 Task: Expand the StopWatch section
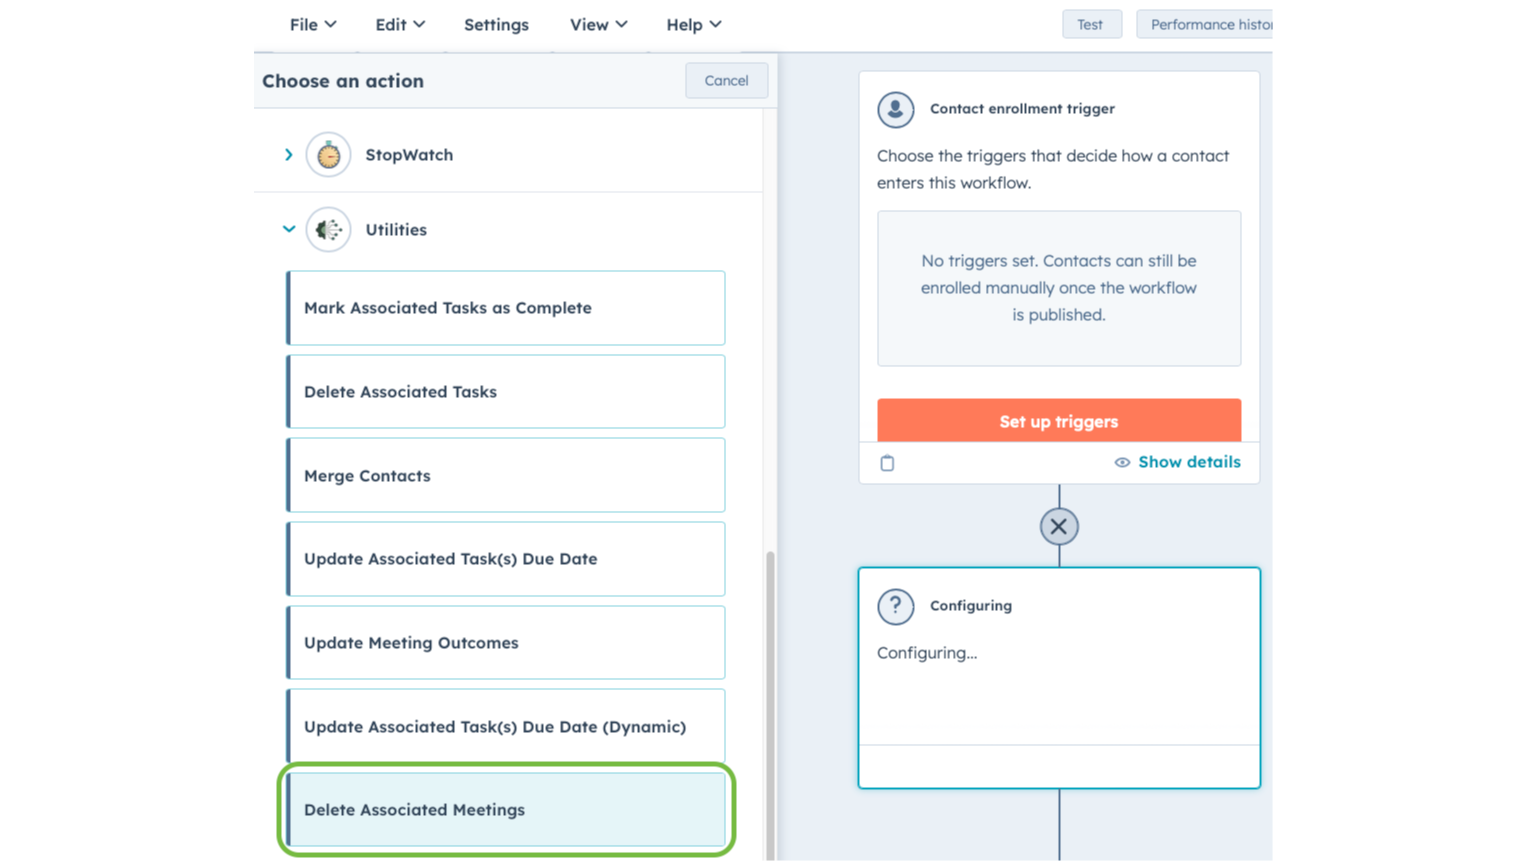[x=288, y=155]
